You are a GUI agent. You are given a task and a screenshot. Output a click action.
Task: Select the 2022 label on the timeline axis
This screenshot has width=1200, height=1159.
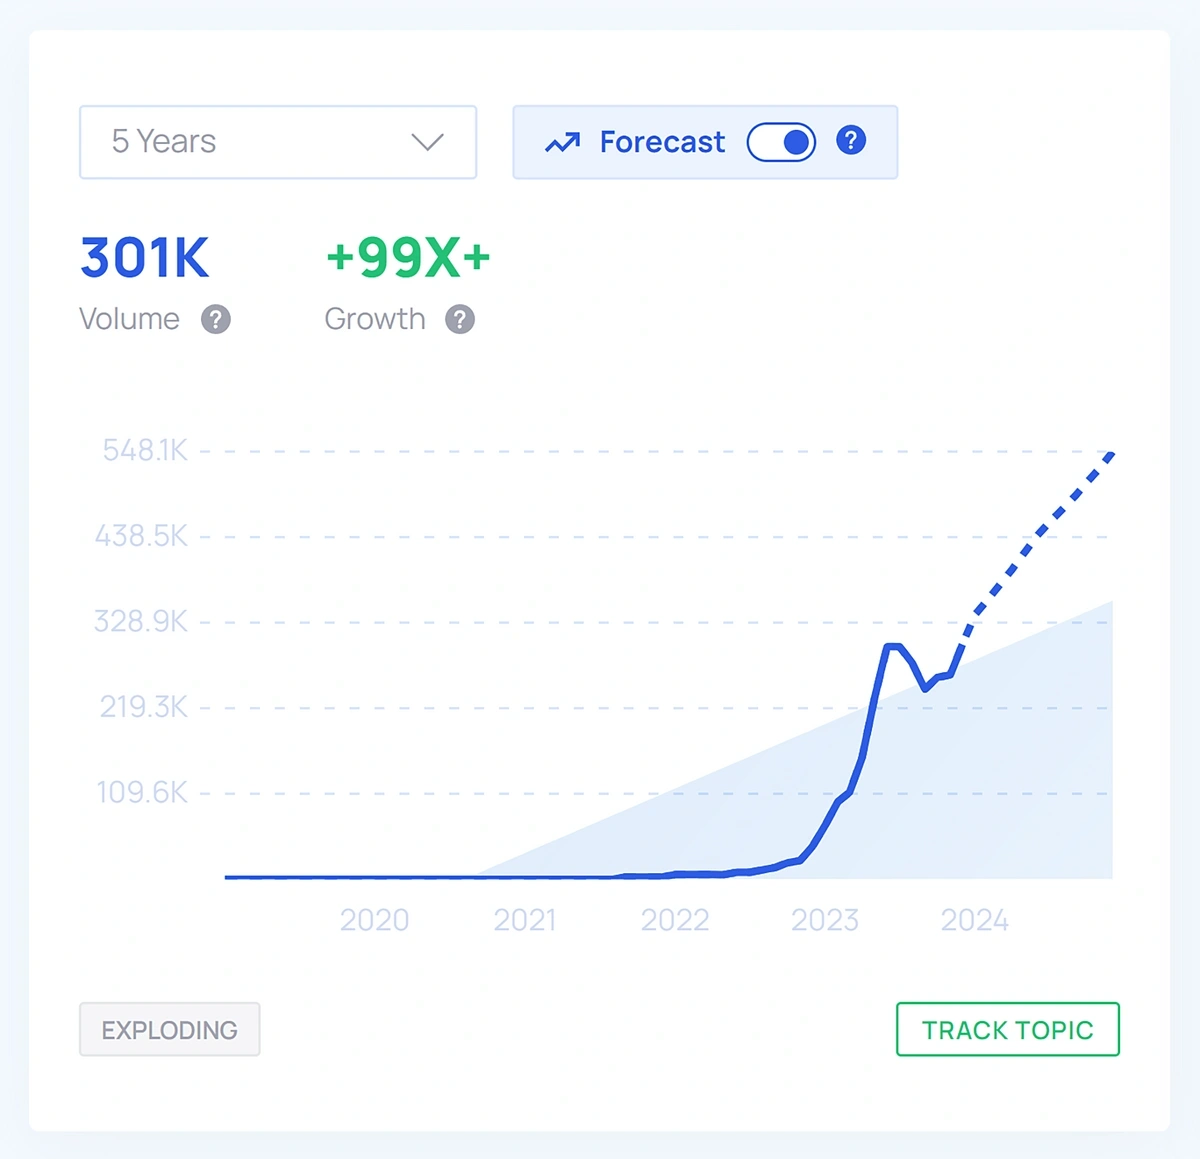pos(675,920)
